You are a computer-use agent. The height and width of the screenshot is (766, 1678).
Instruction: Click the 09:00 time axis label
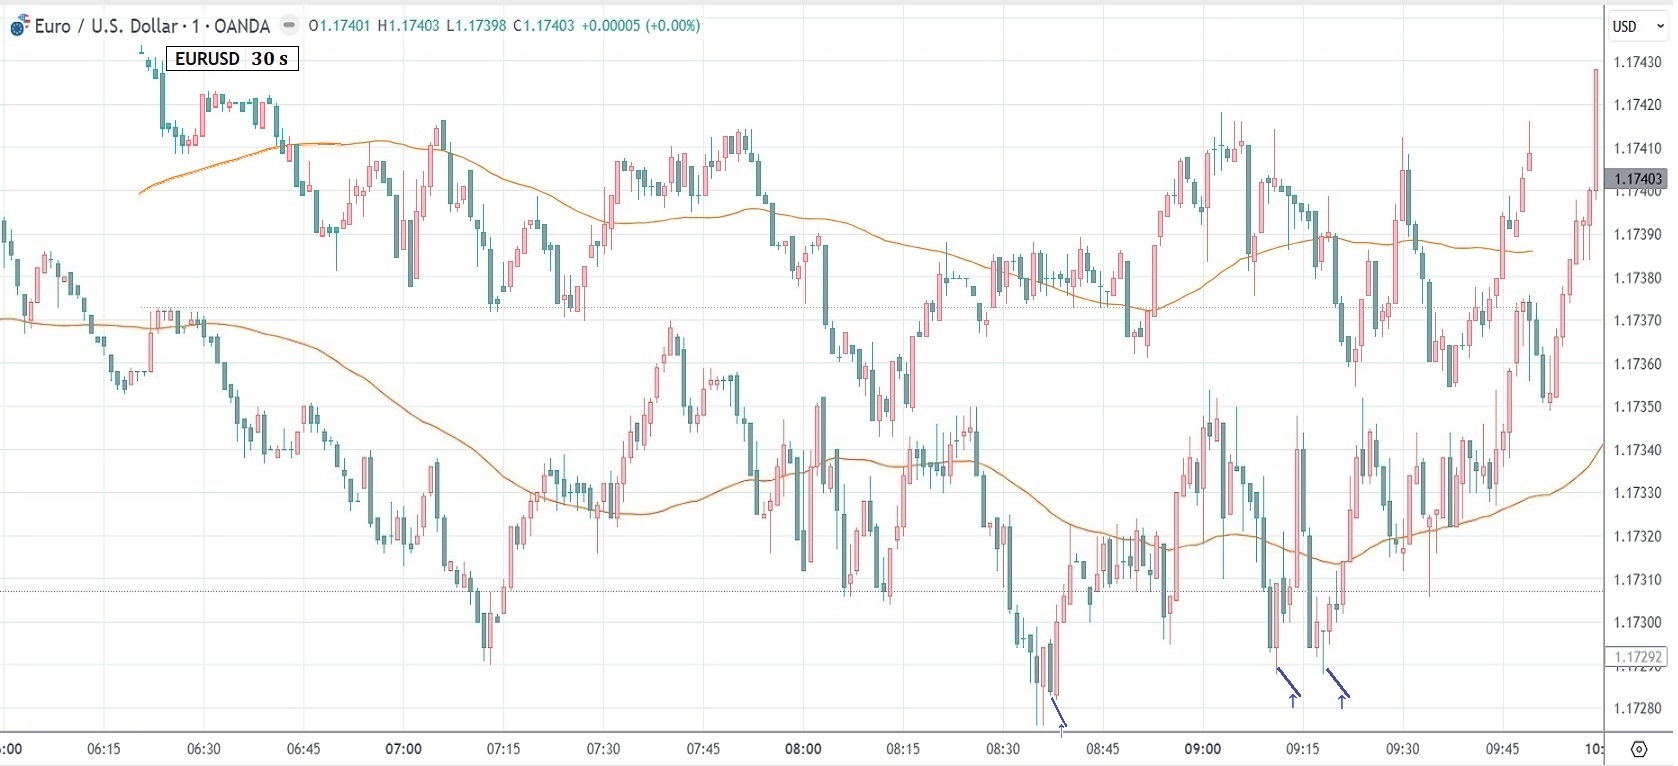(x=1202, y=749)
